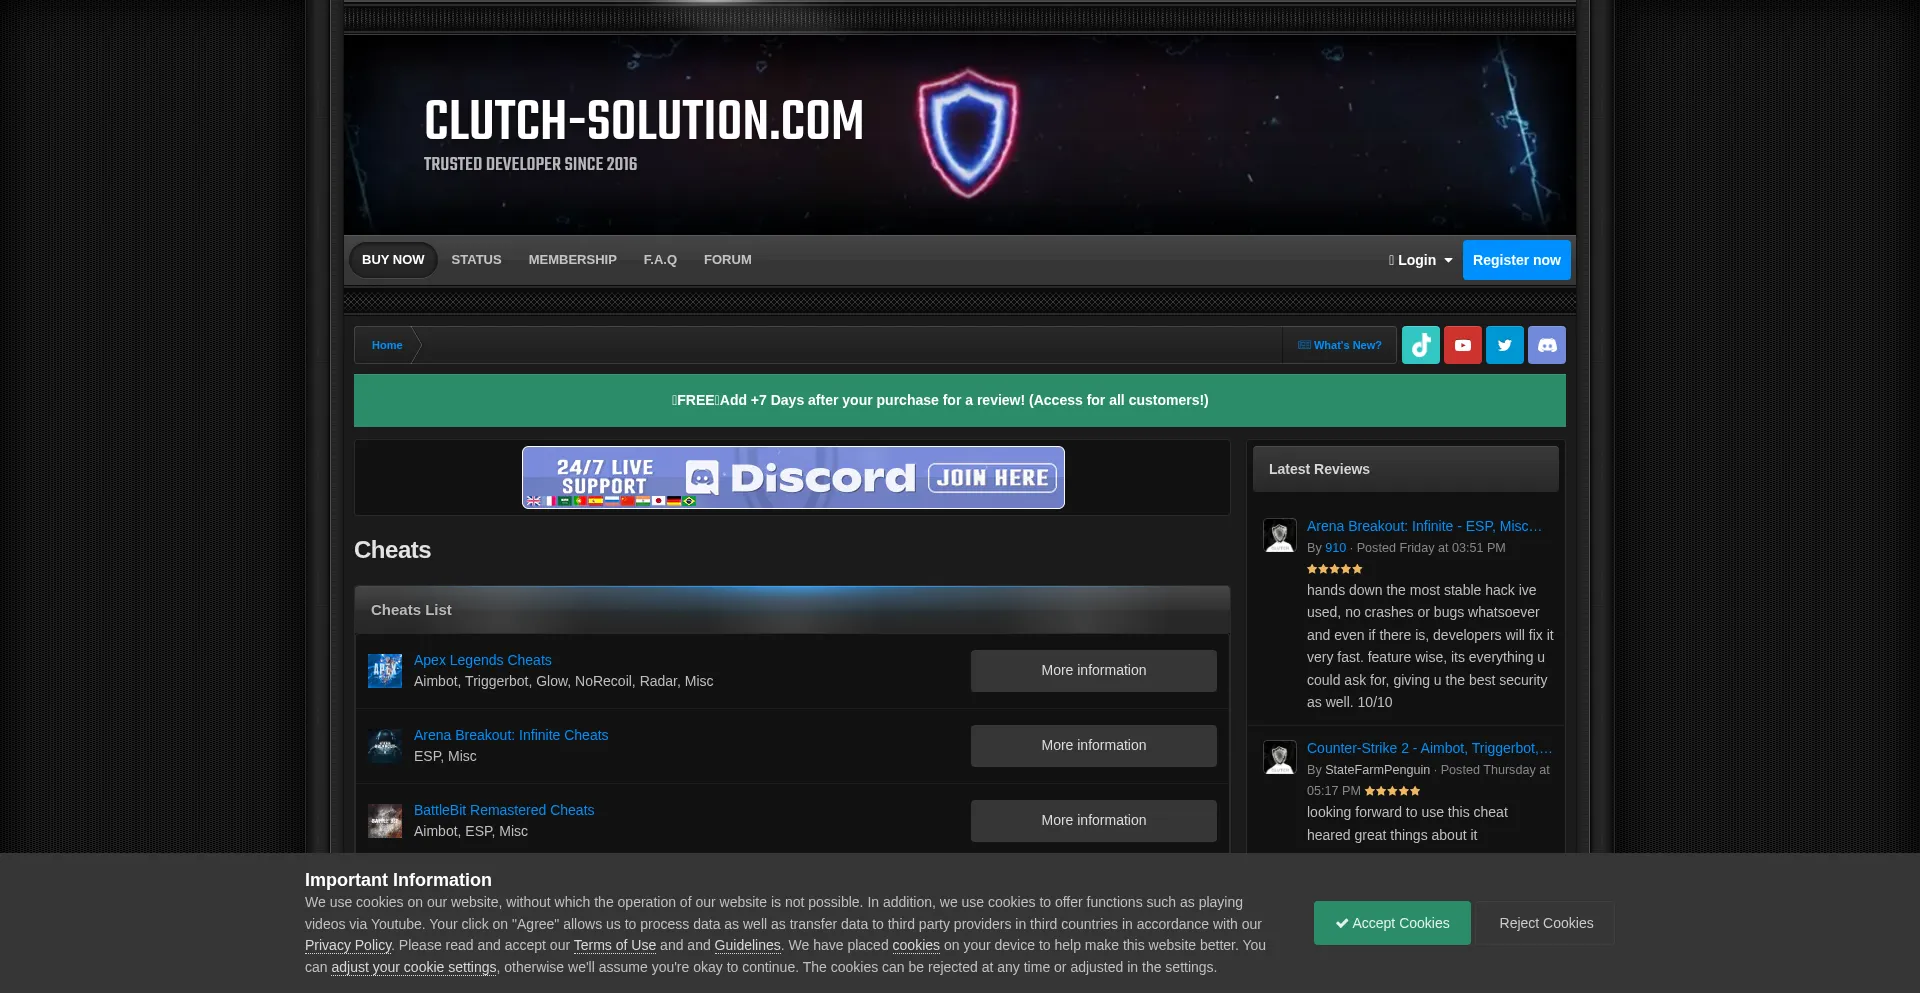Viewport: 1920px width, 993px height.
Task: Click reviewer 910's avatar icon
Action: 1279,535
